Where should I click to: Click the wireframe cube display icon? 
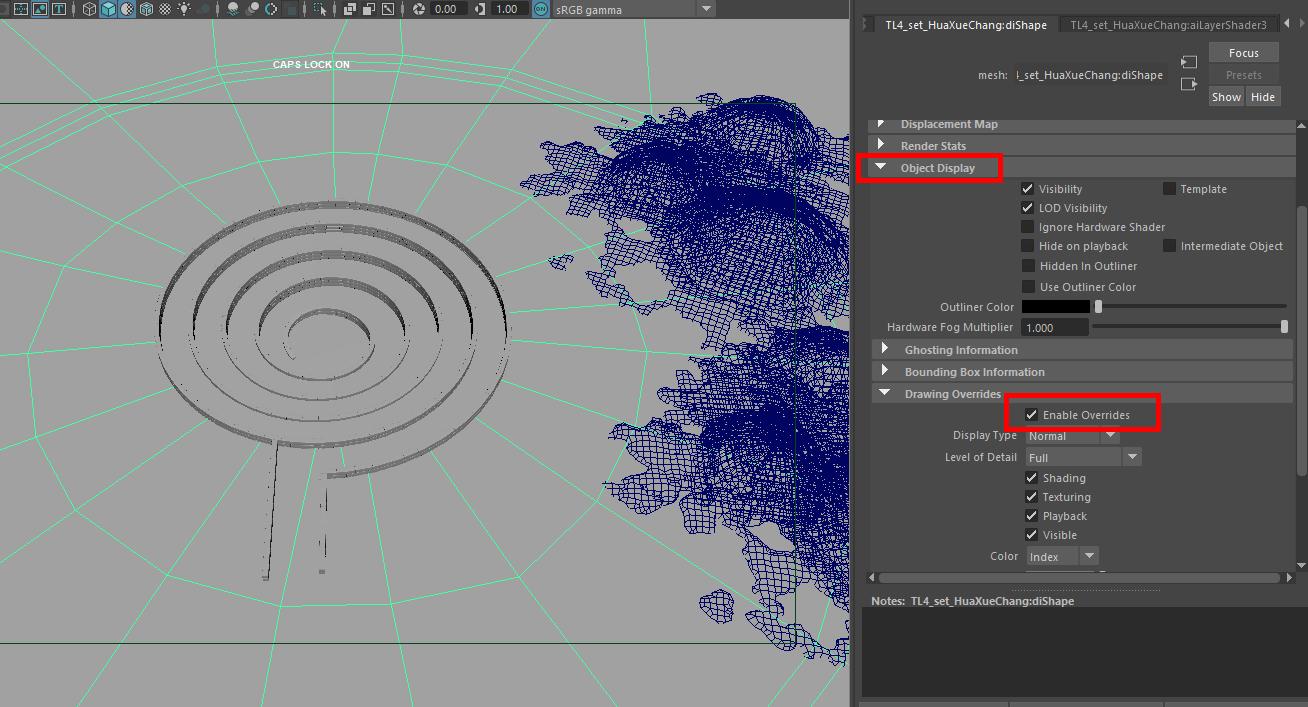point(89,9)
